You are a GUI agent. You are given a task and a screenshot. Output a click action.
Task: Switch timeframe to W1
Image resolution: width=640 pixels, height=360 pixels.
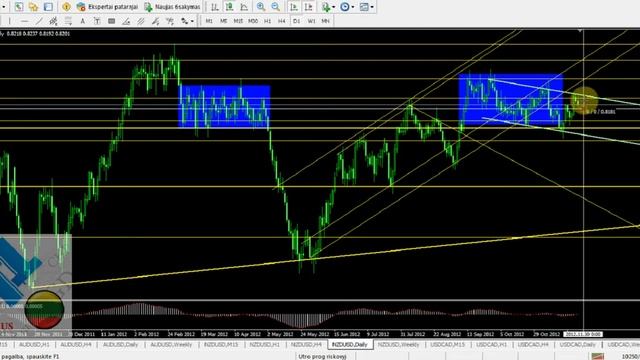(311, 21)
